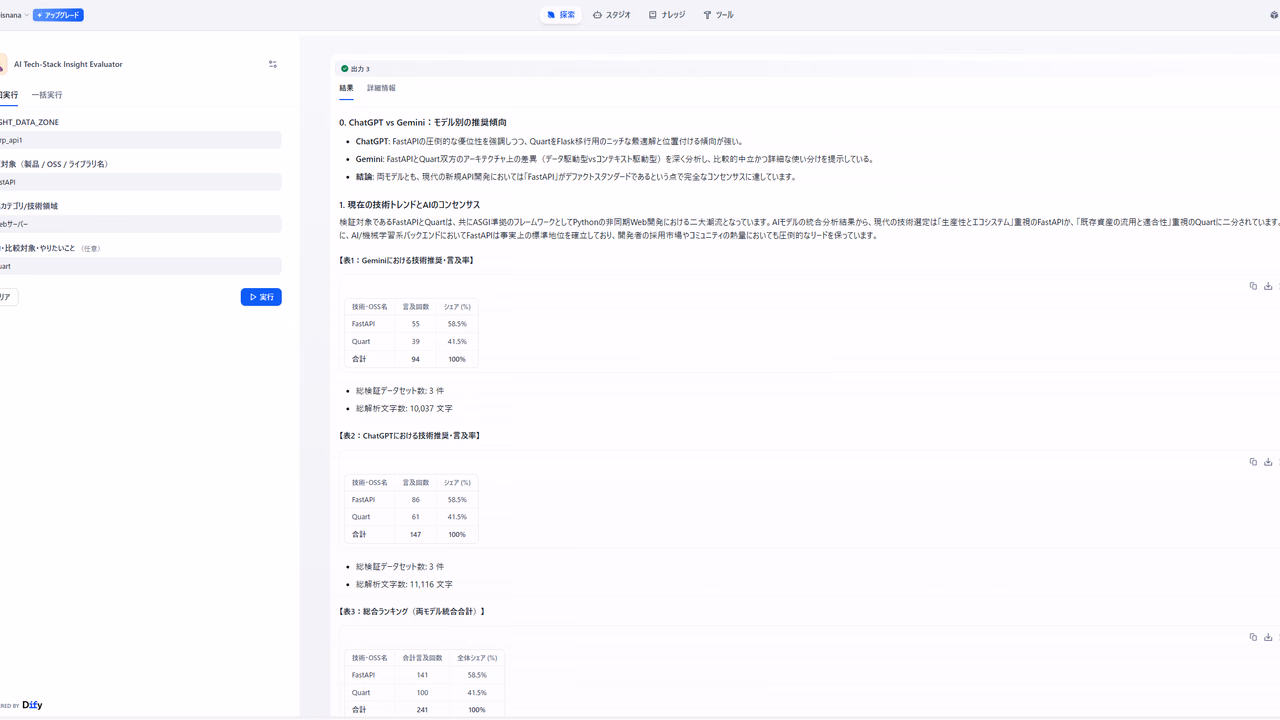1280x720 pixels.
Task: Focus the 比較対象・やりたいこと input containing Quart
Action: tap(140, 266)
